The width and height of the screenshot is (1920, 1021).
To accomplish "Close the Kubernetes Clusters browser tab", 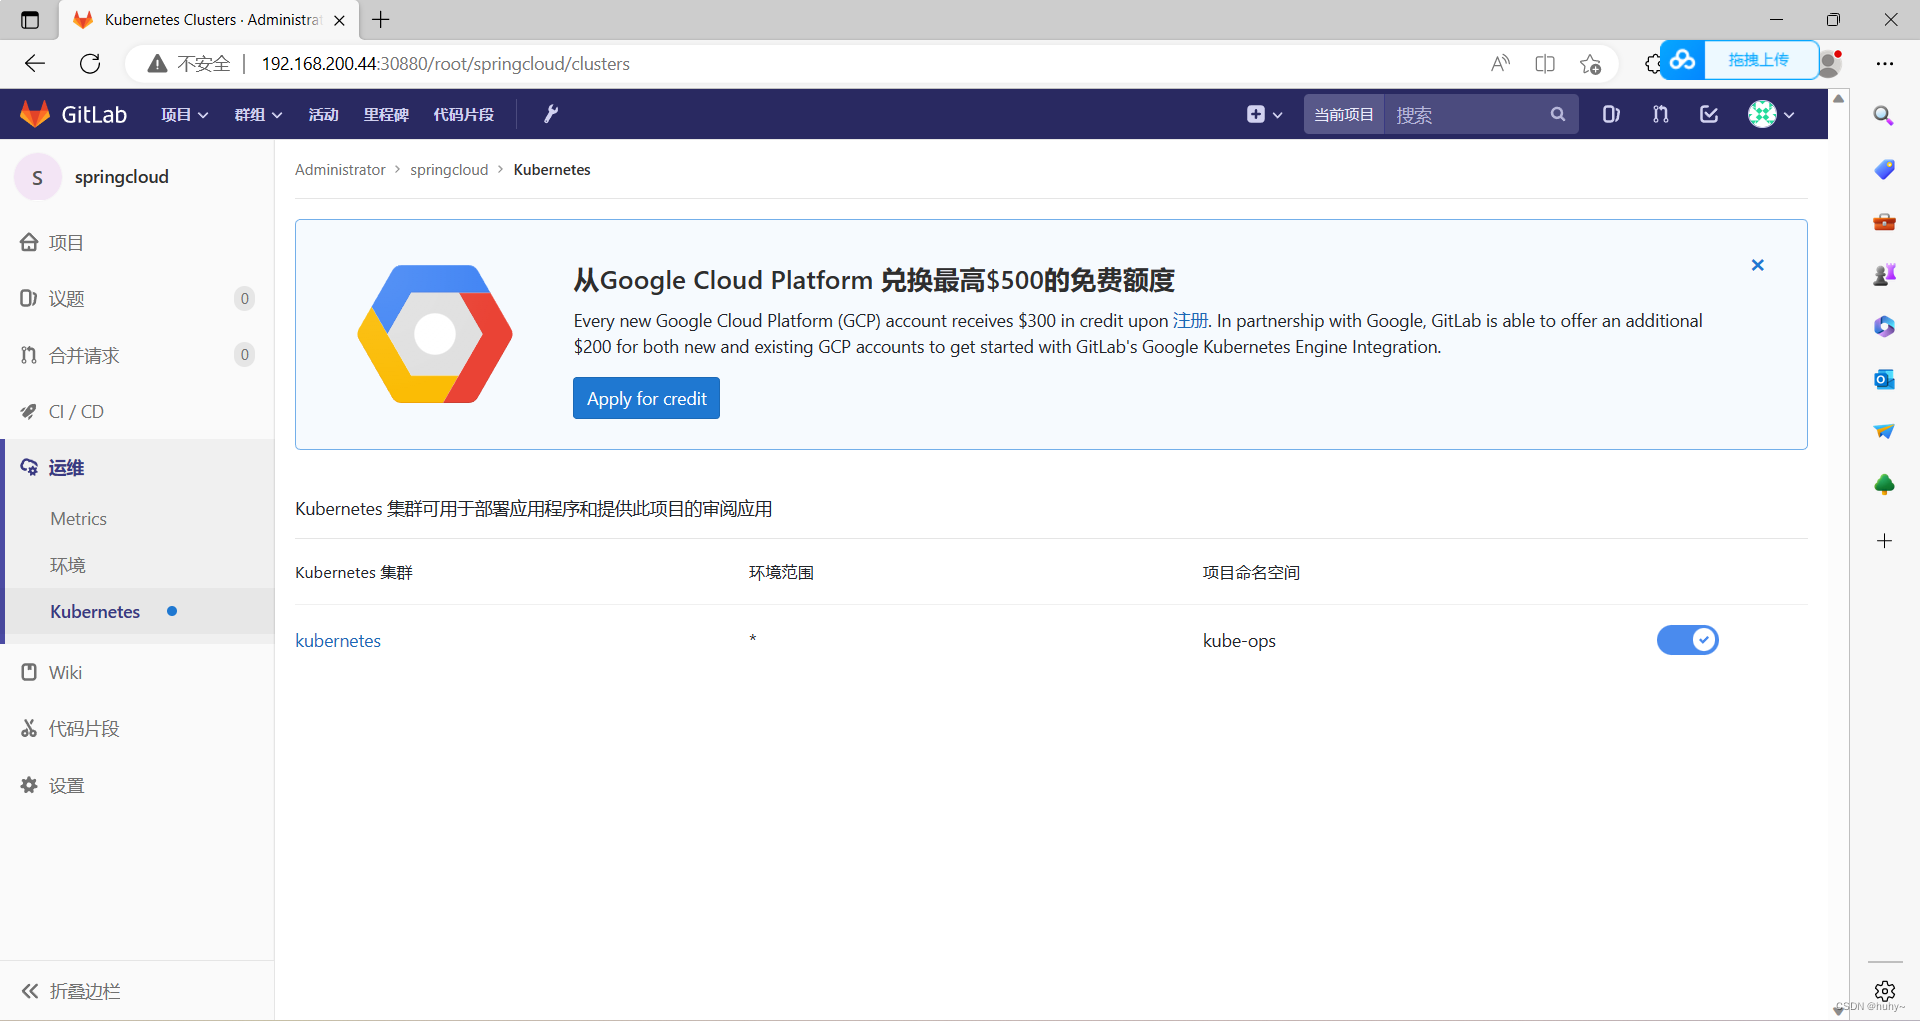I will [339, 20].
